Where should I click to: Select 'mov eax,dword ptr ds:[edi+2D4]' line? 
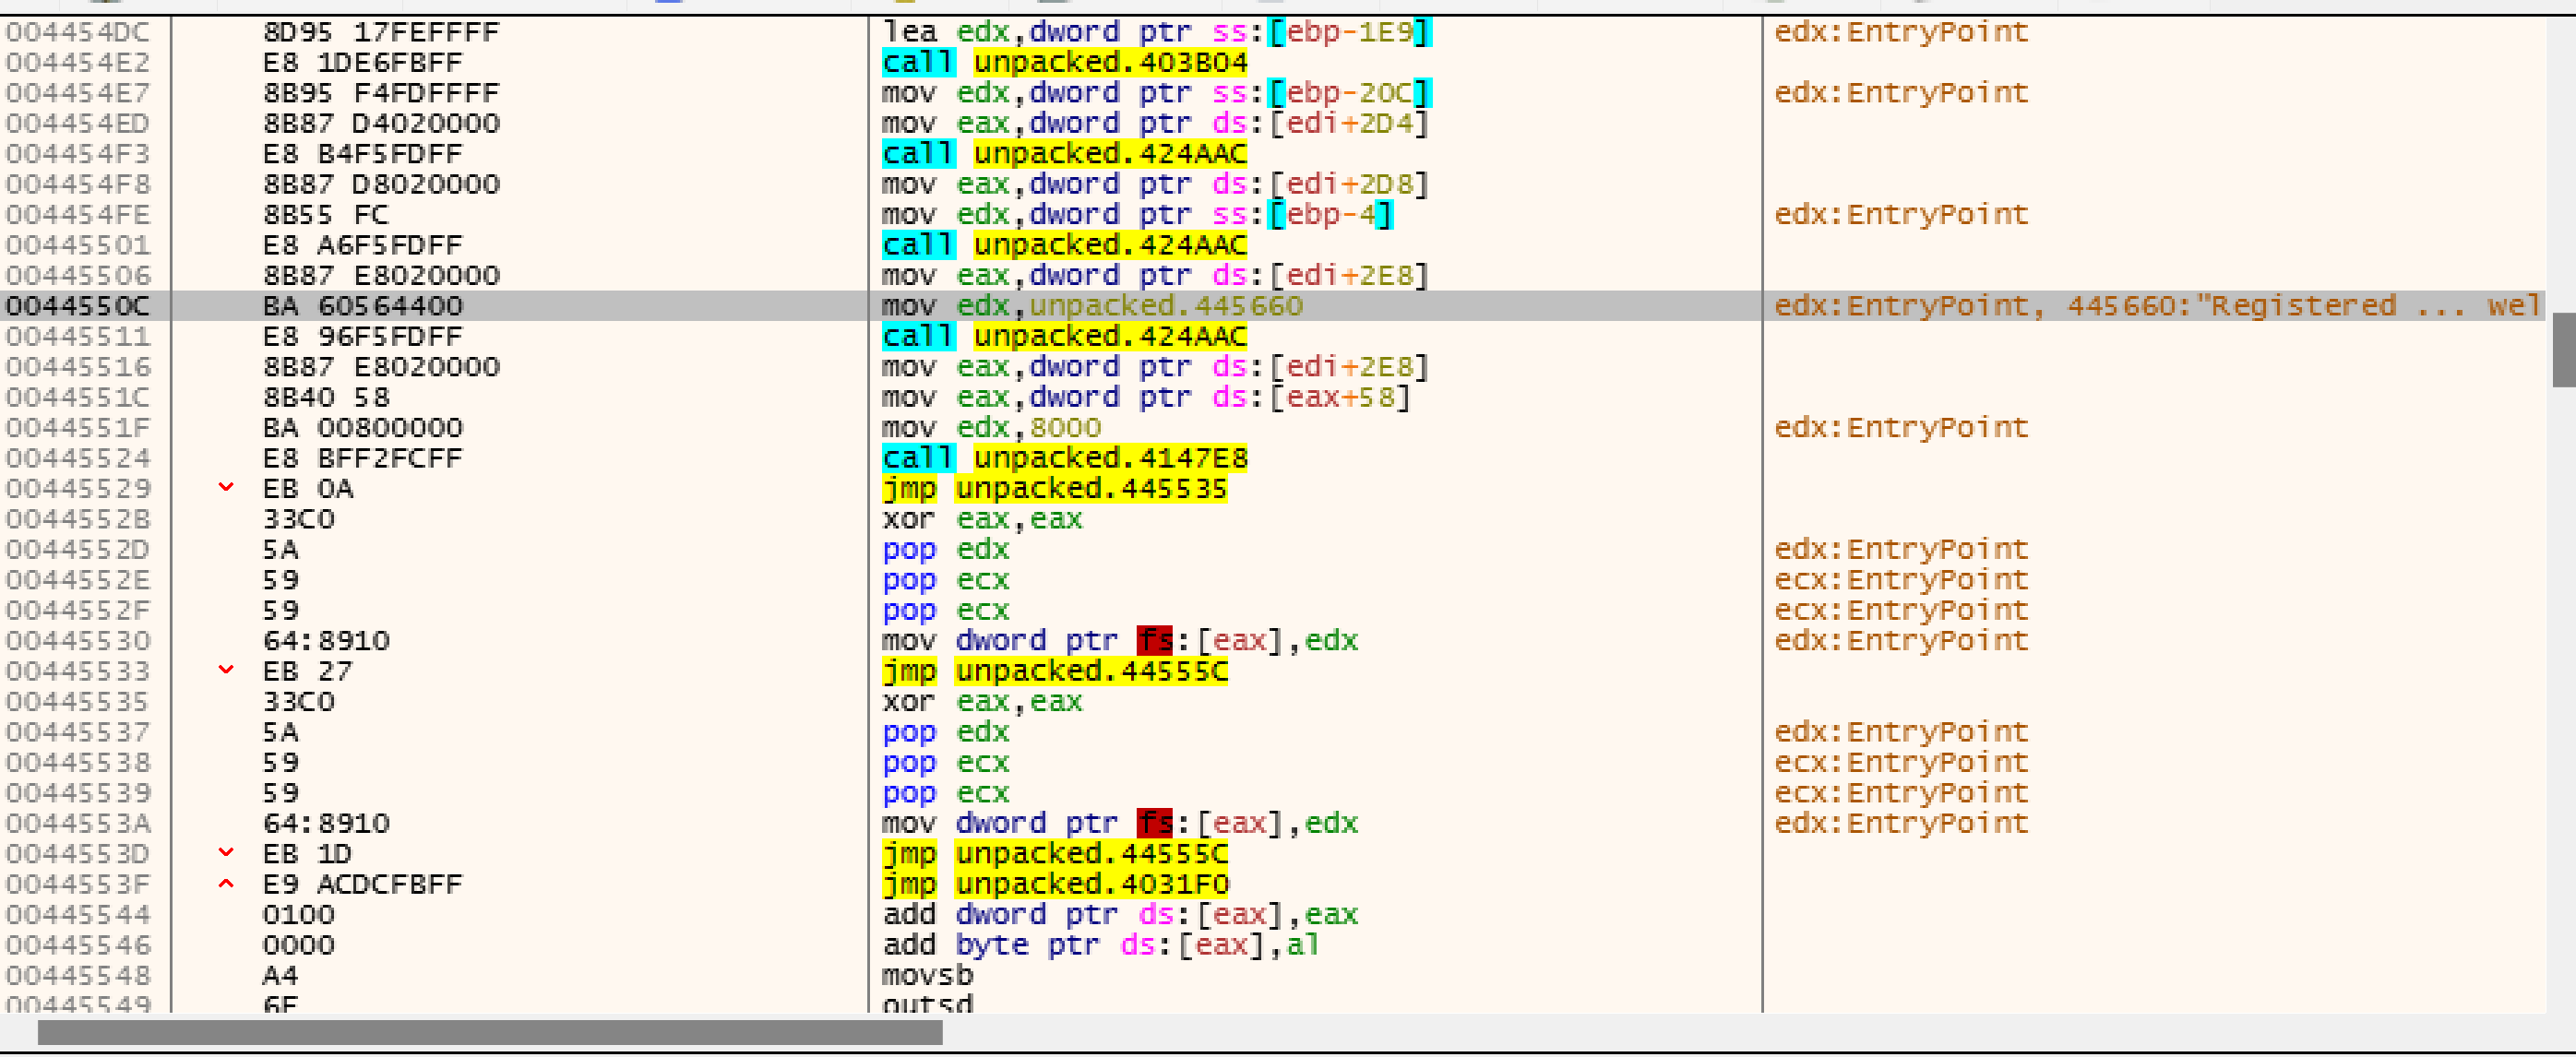1155,123
